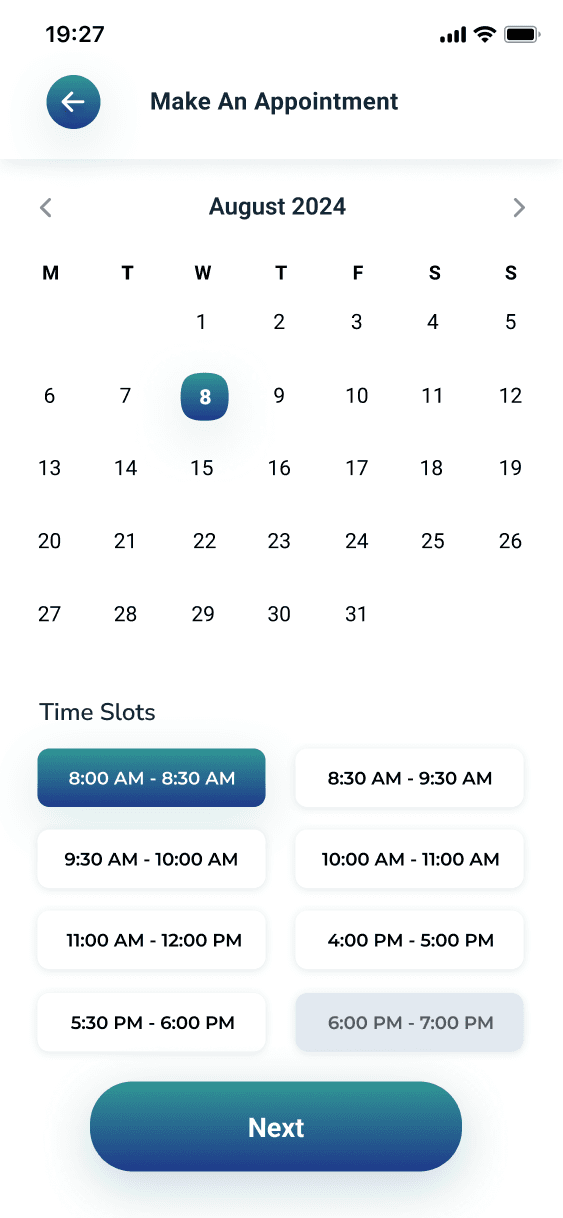Pick August 15 on the calendar
Screen dimensions: 563x1218
203,468
